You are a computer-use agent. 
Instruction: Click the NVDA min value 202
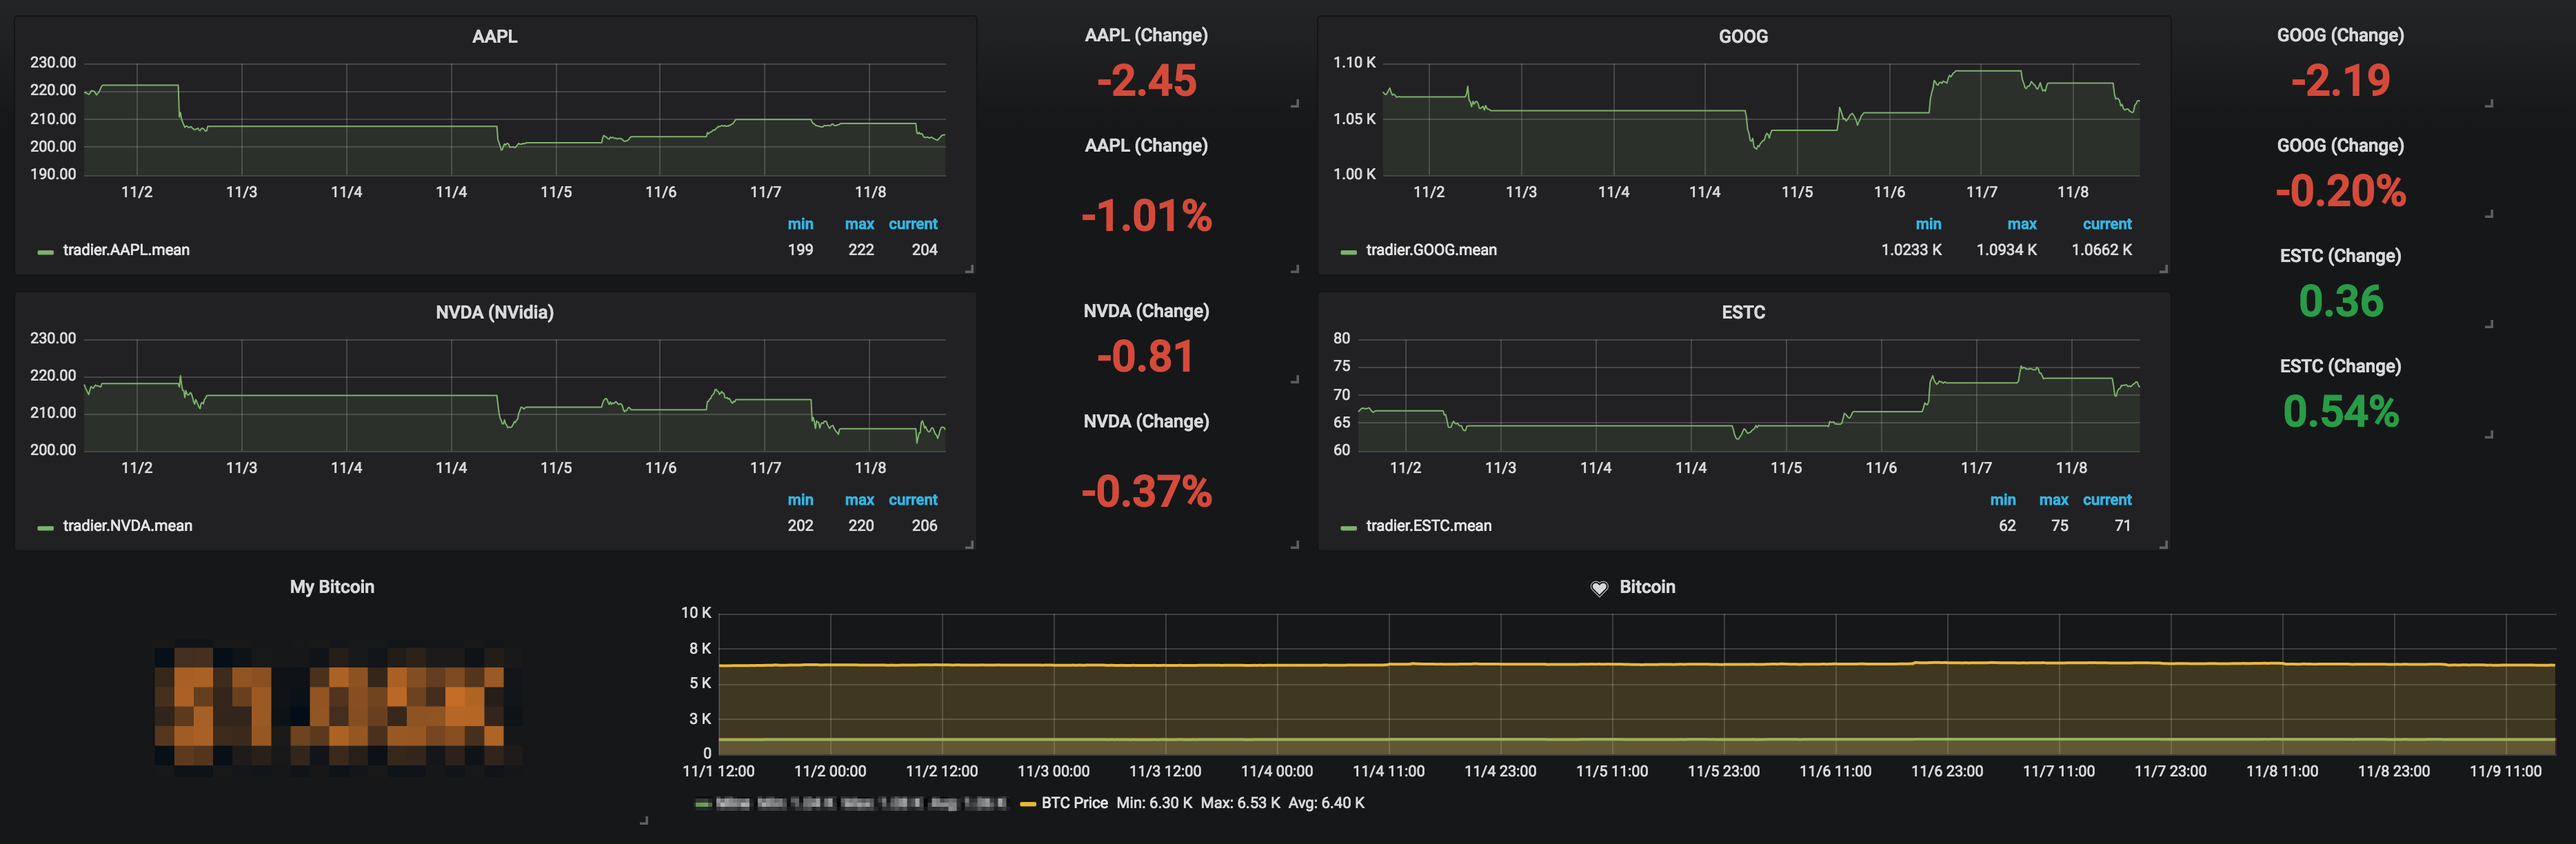[800, 526]
